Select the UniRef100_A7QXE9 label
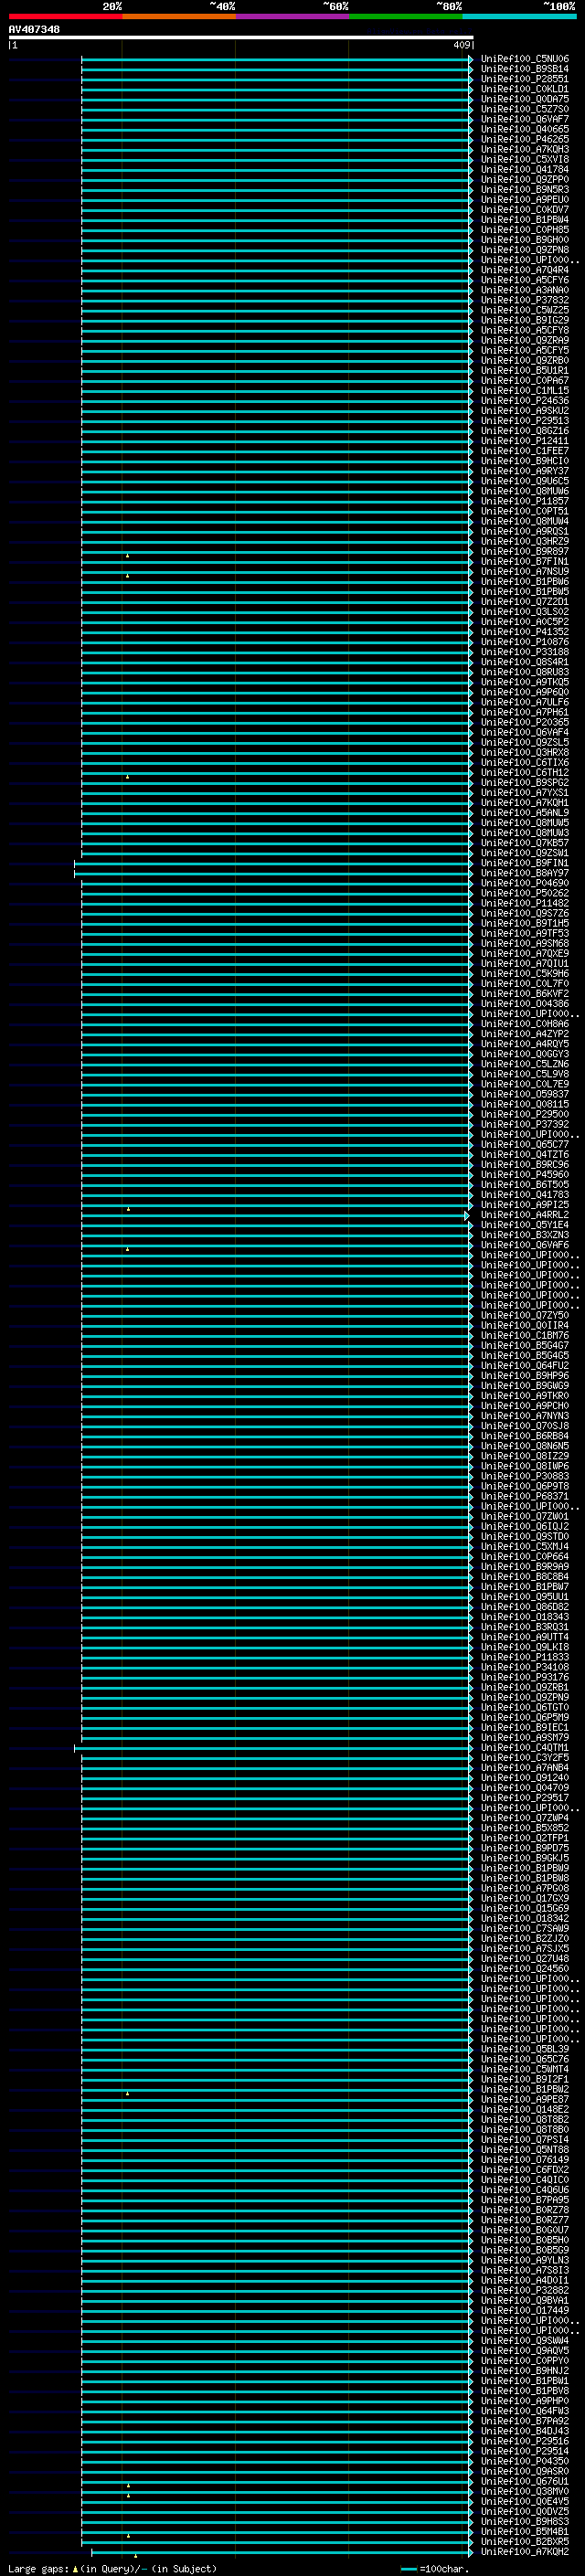 coord(525,953)
